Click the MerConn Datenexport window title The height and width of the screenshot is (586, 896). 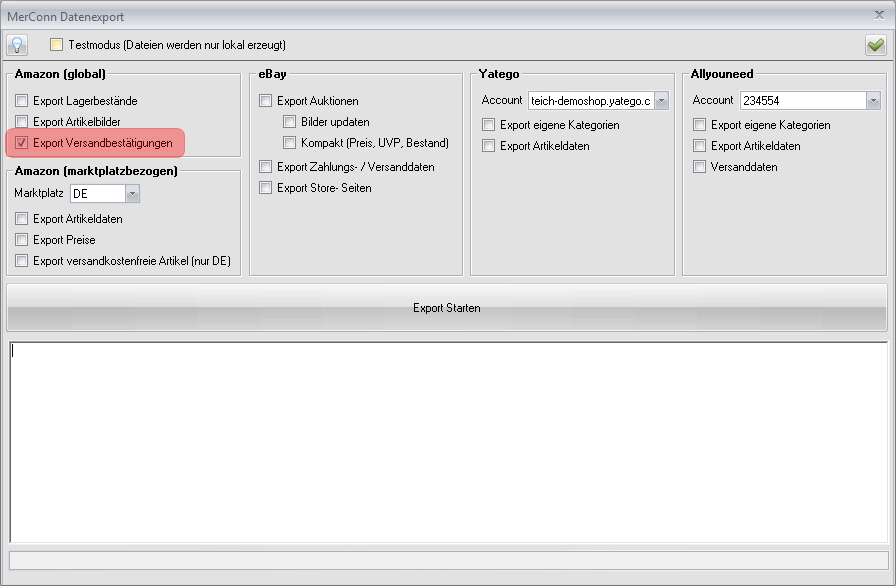tap(66, 17)
